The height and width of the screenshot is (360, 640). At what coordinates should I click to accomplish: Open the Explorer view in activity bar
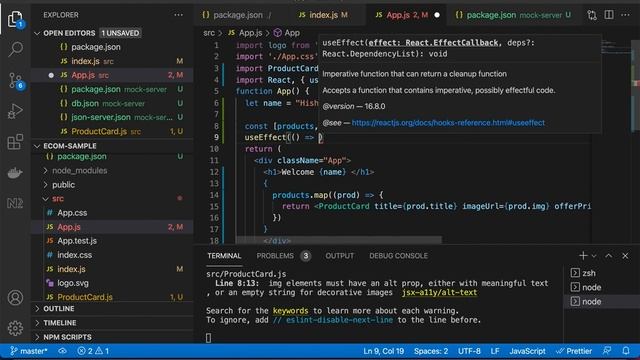point(15,19)
